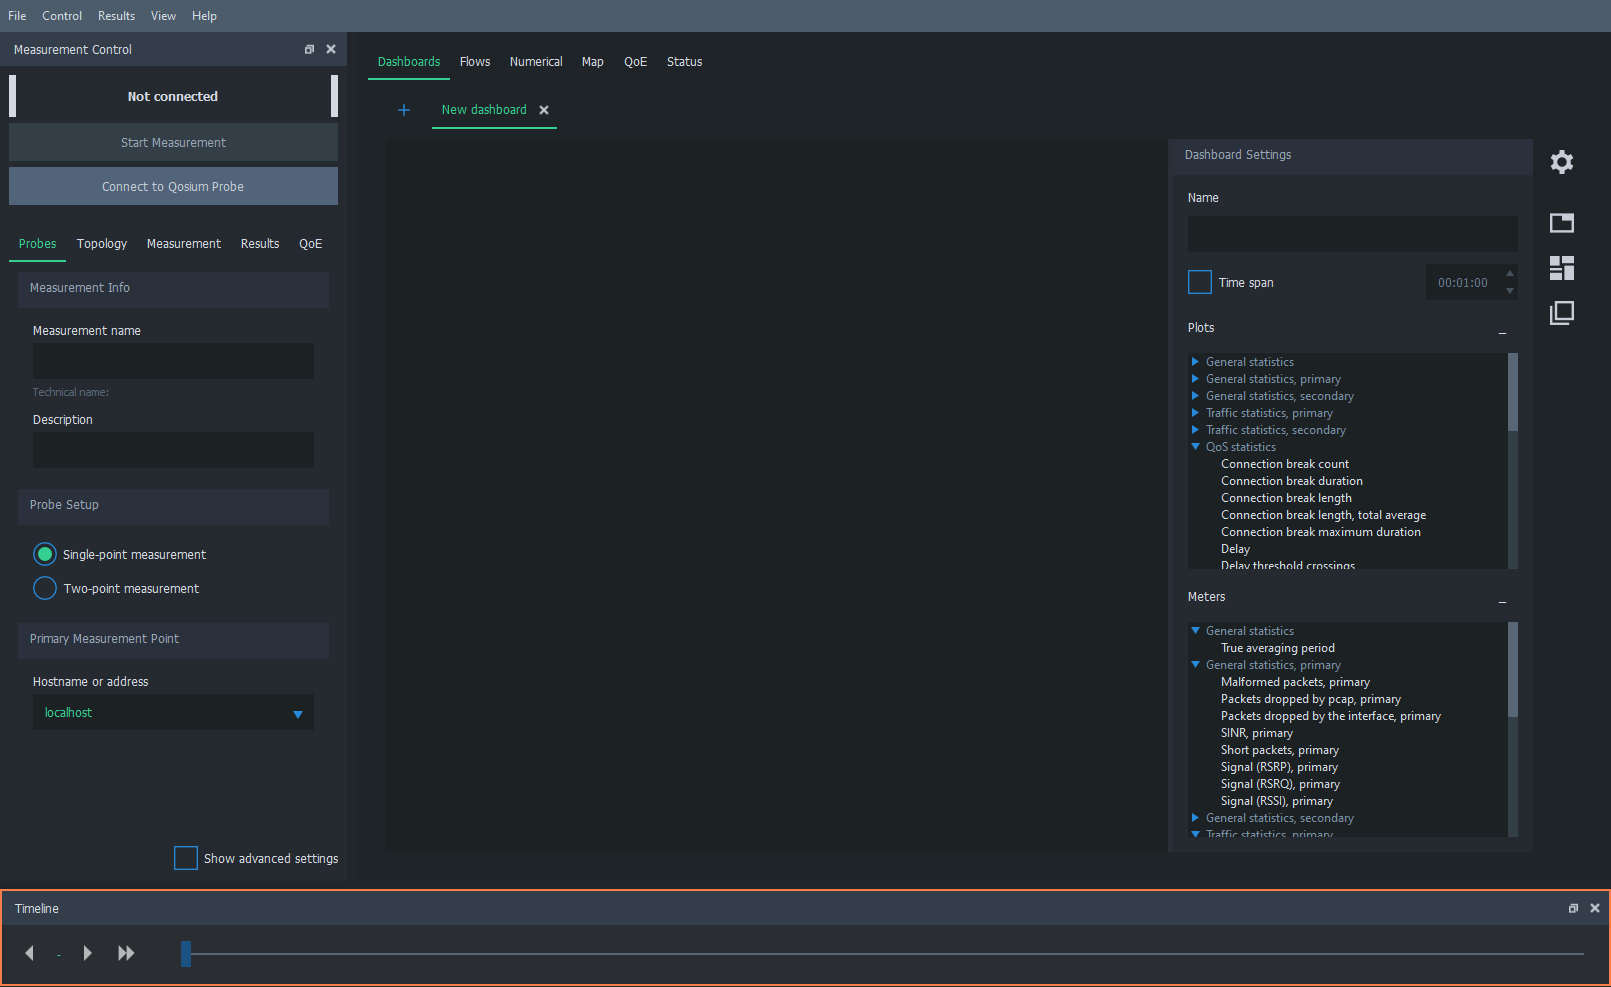The image size is (1611, 987).
Task: Click the Start Measurement button
Action: (173, 143)
